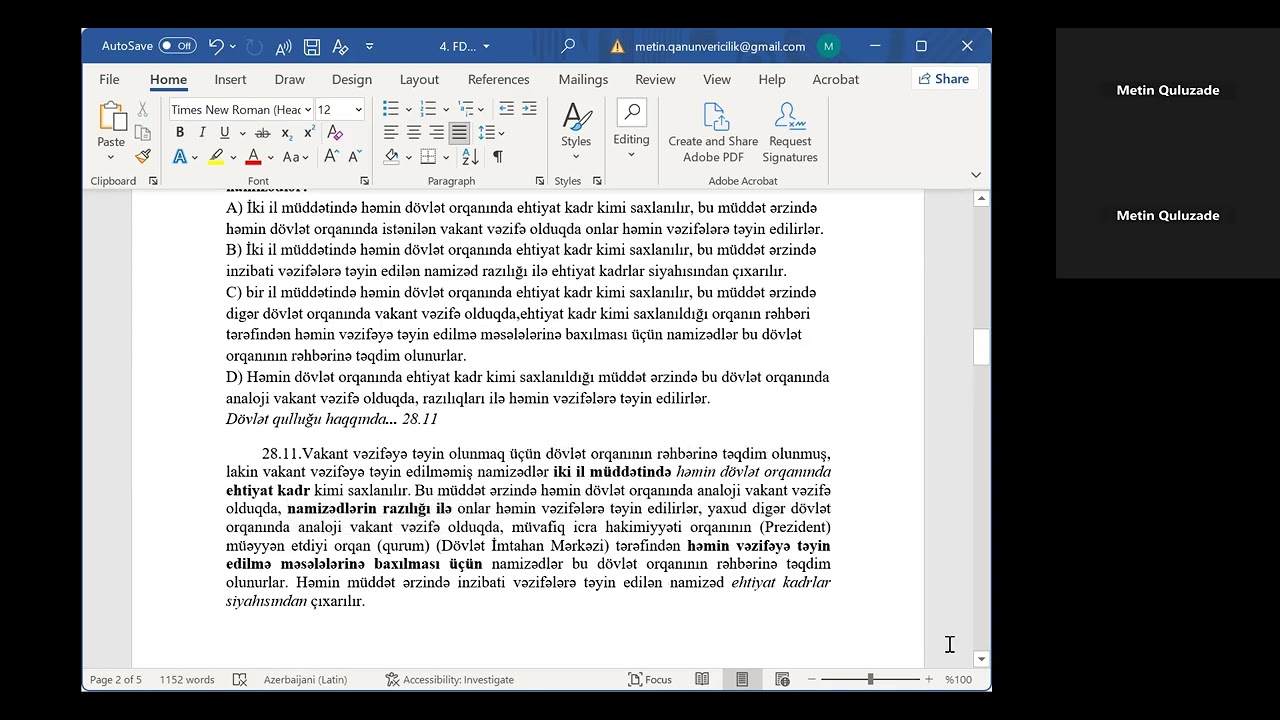This screenshot has width=1280, height=720.
Task: Click Request Signatures
Action: point(790,132)
